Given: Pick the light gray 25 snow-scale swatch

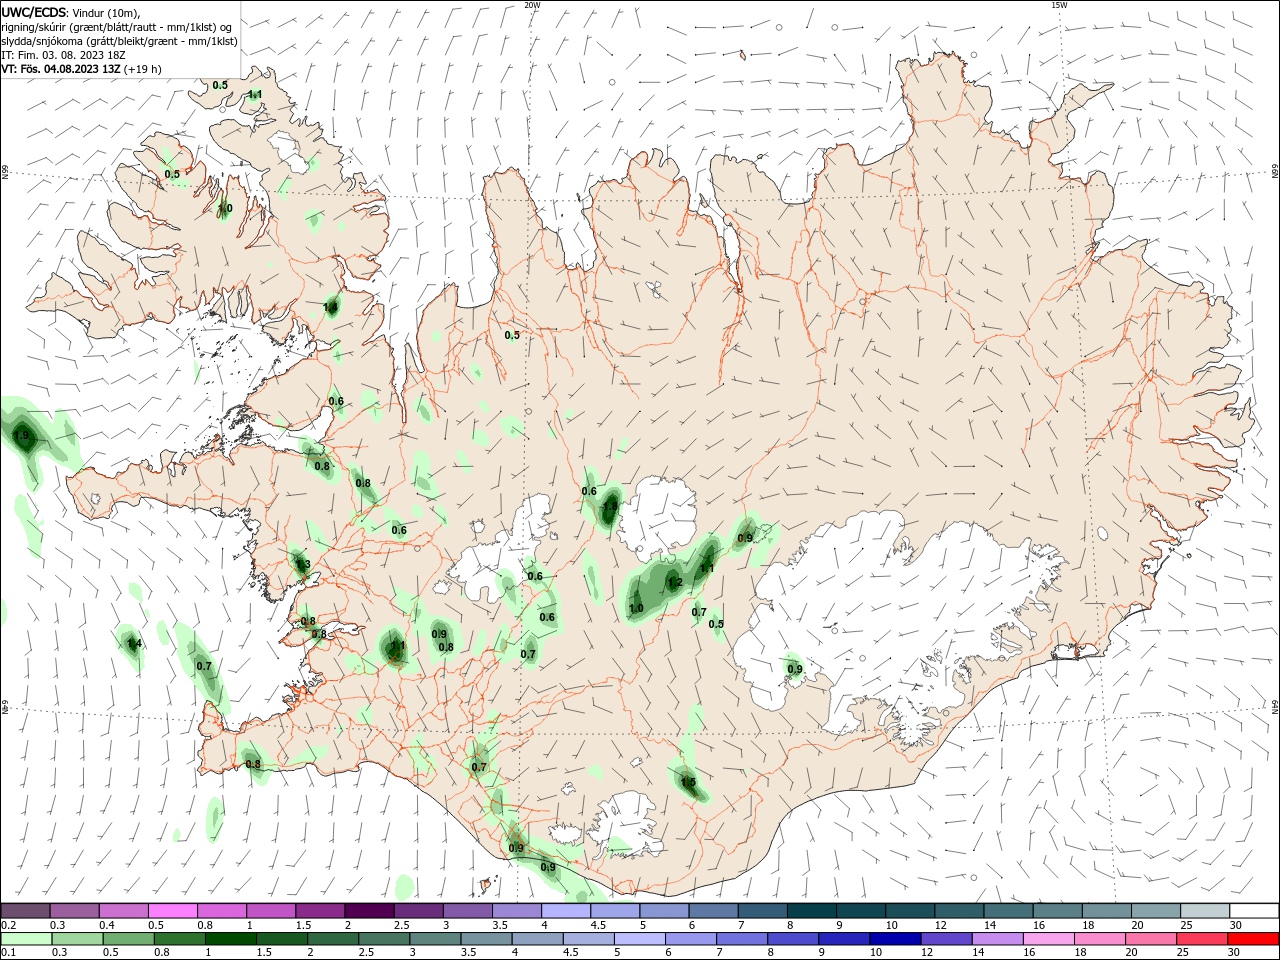Looking at the screenshot, I should coord(1205,911).
